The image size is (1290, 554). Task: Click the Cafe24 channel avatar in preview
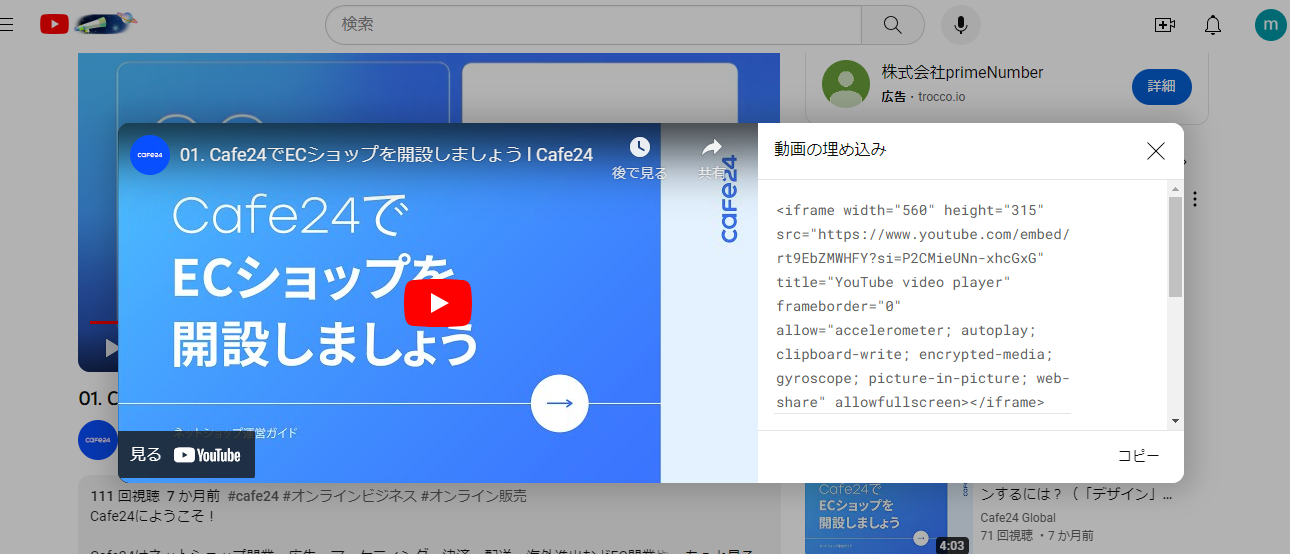click(x=150, y=155)
